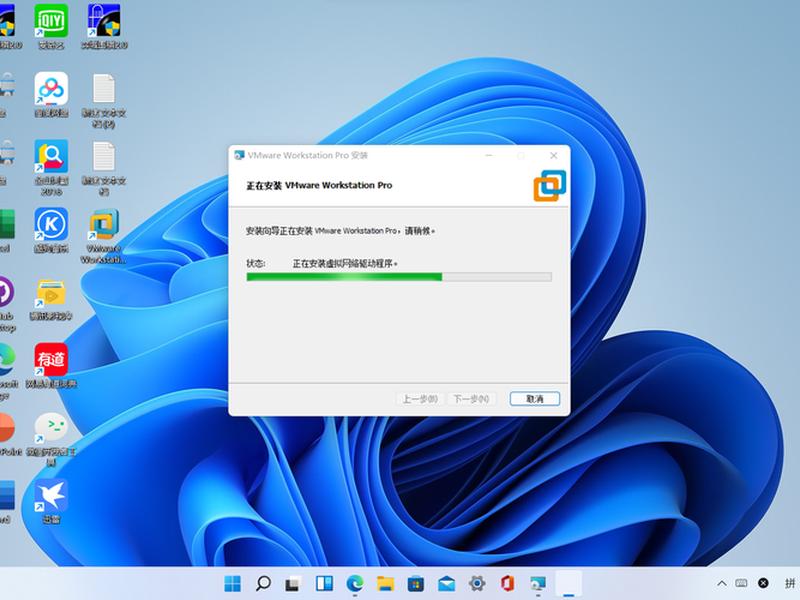
Task: Click the installation progress bar
Action: (x=399, y=277)
